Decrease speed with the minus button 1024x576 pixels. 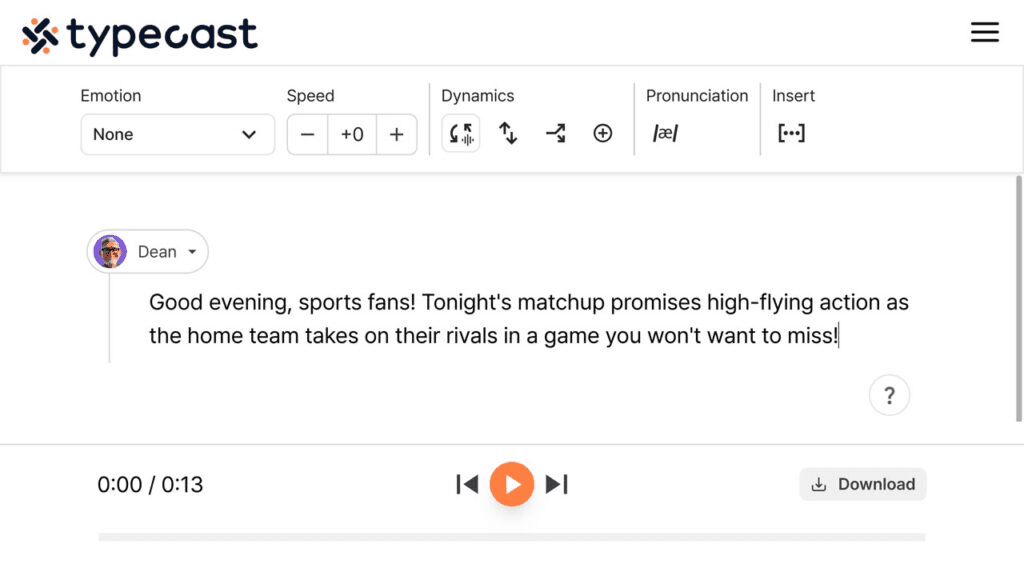point(308,135)
